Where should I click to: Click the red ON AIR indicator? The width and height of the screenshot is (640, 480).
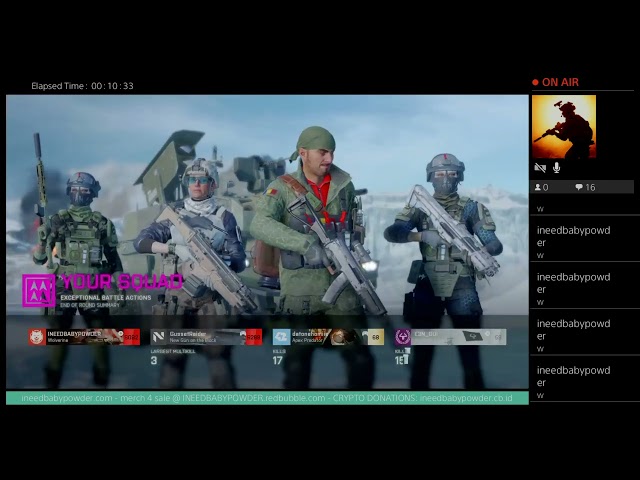[x=535, y=82]
